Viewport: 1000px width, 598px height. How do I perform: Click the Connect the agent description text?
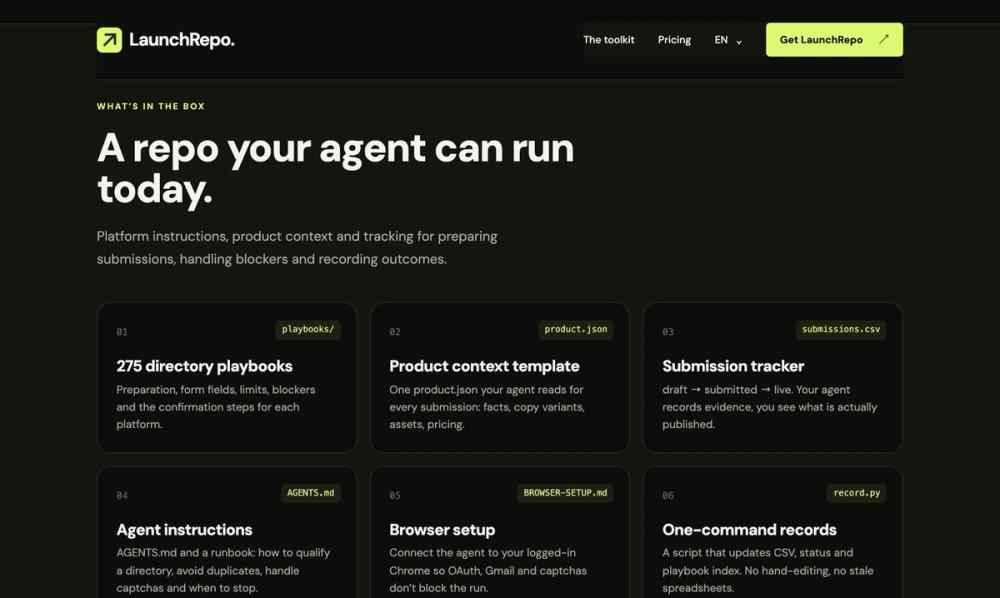[x=488, y=571]
